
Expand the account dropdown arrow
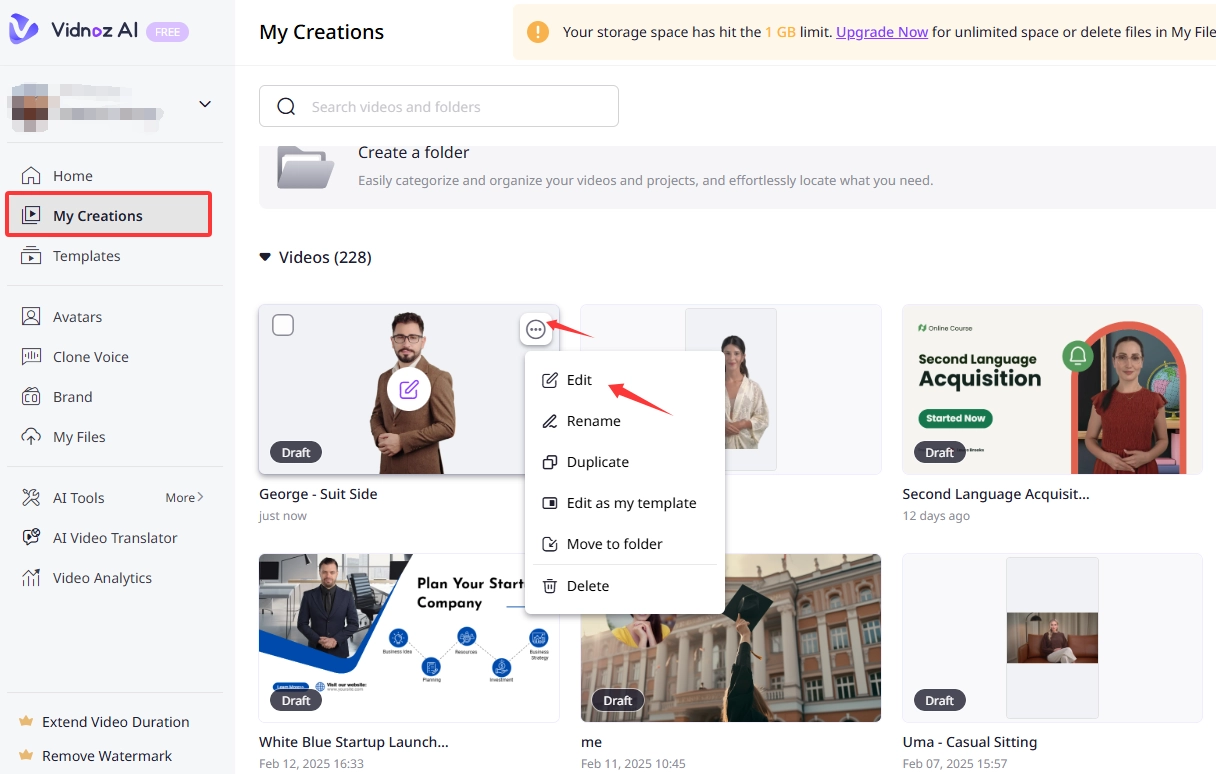[x=205, y=104]
